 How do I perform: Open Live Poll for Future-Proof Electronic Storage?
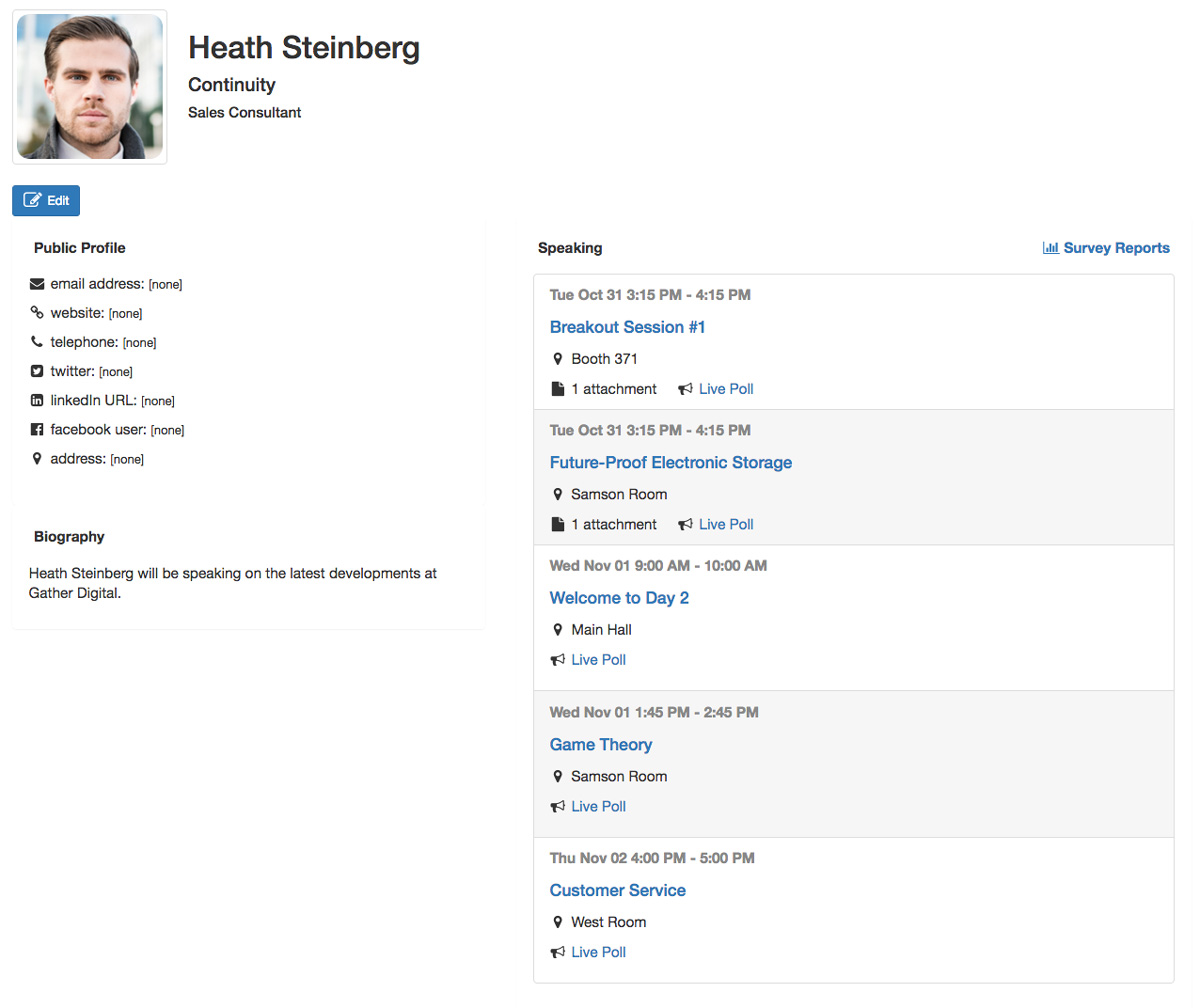coord(726,524)
